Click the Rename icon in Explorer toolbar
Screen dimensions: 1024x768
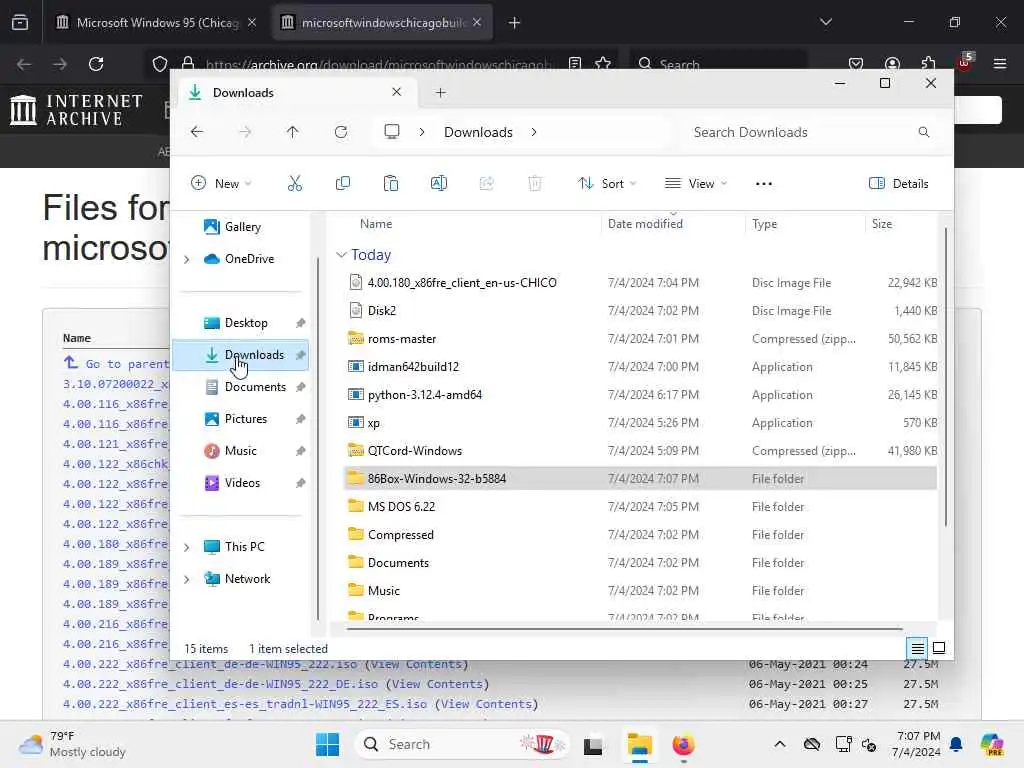coord(439,184)
